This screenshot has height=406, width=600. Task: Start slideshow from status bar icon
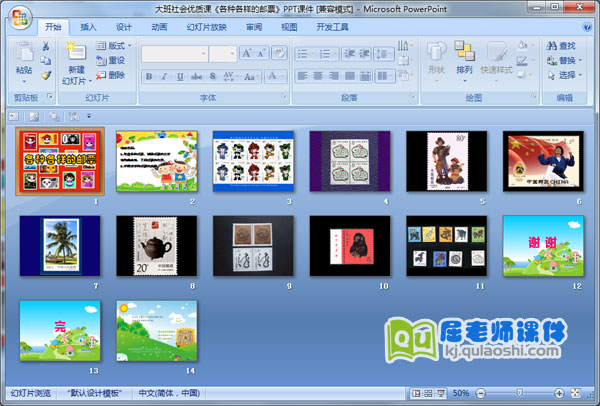coord(440,394)
